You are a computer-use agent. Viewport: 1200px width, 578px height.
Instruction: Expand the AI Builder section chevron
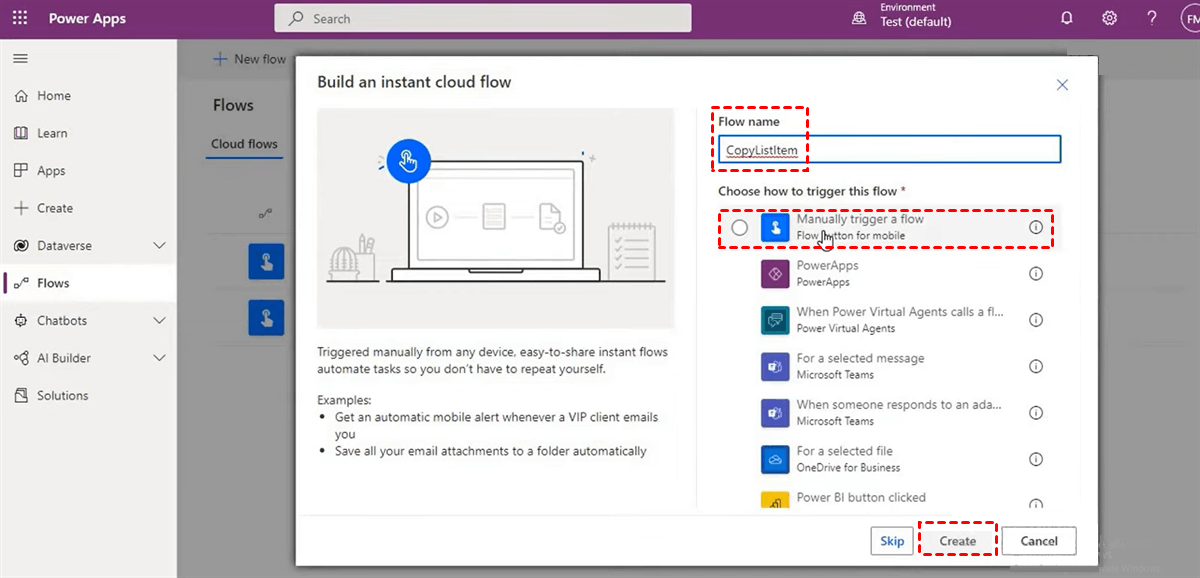159,358
